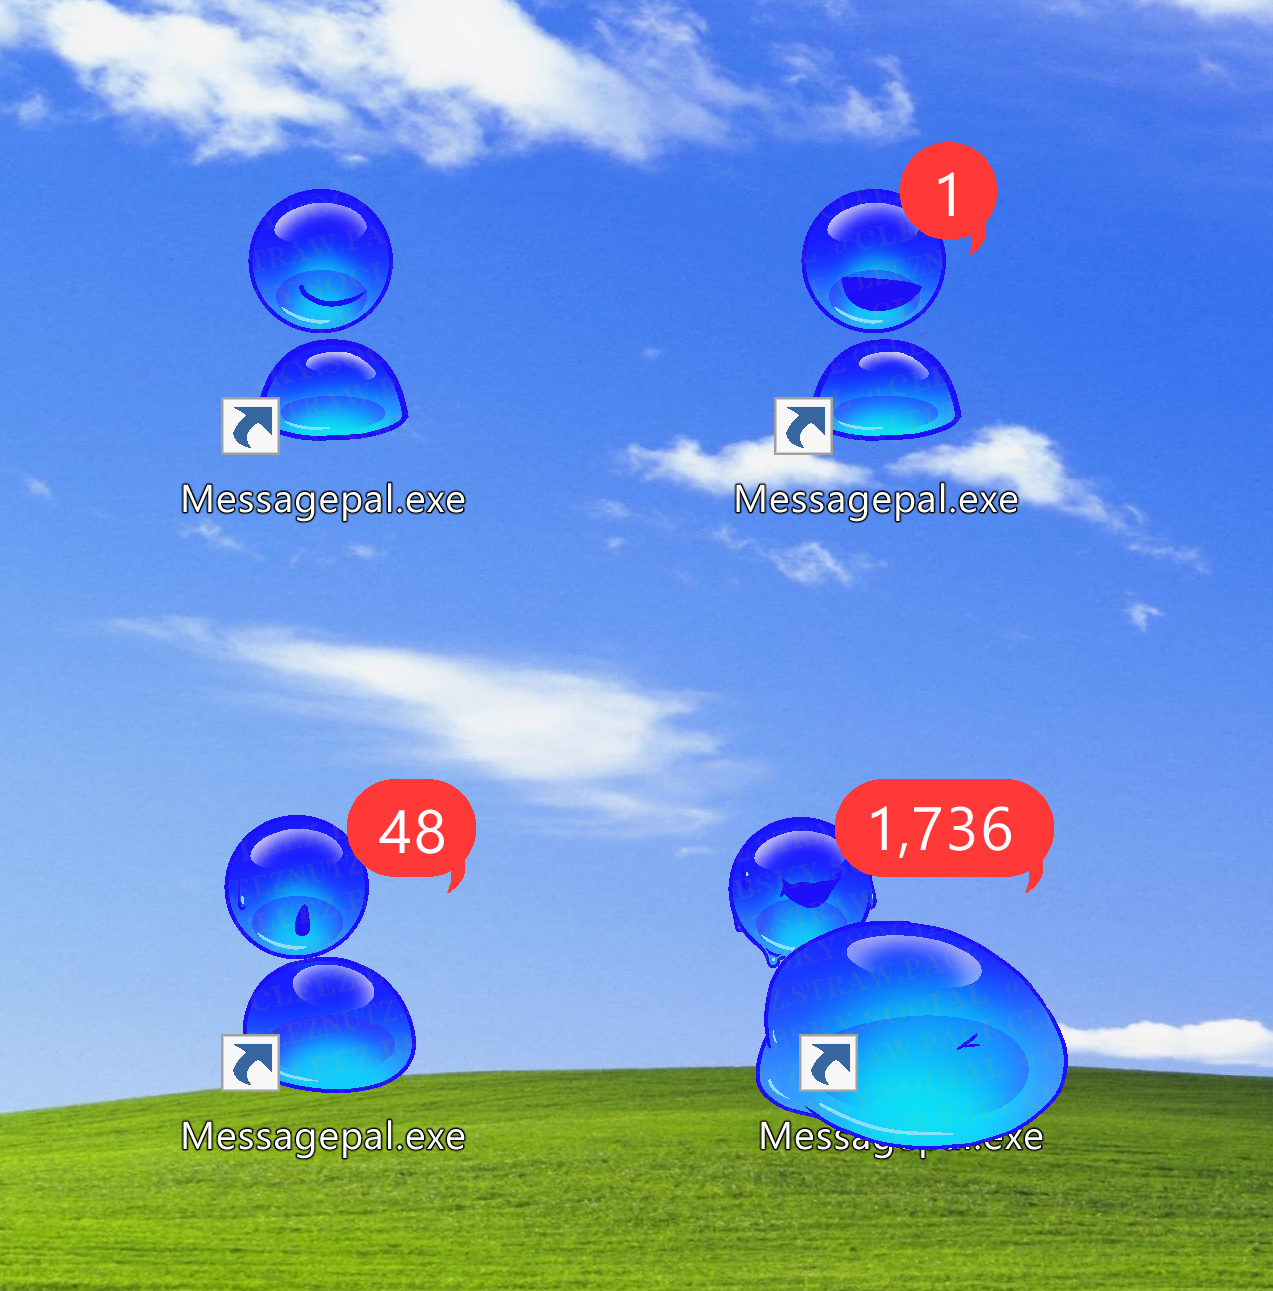Image resolution: width=1273 pixels, height=1291 pixels.
Task: Select the Messagepal.exe label under the badge-free icon
Action: 323,499
